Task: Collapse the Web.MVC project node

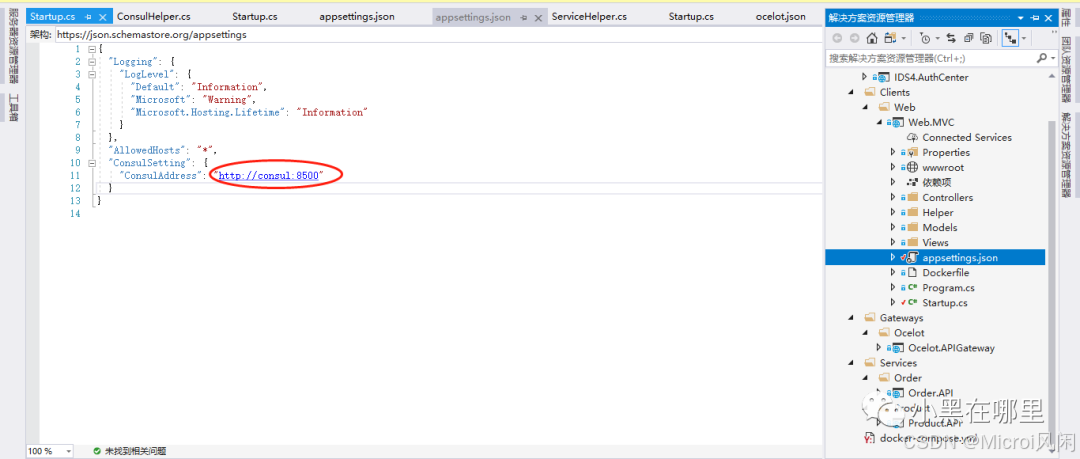Action: pyautogui.click(x=880, y=123)
